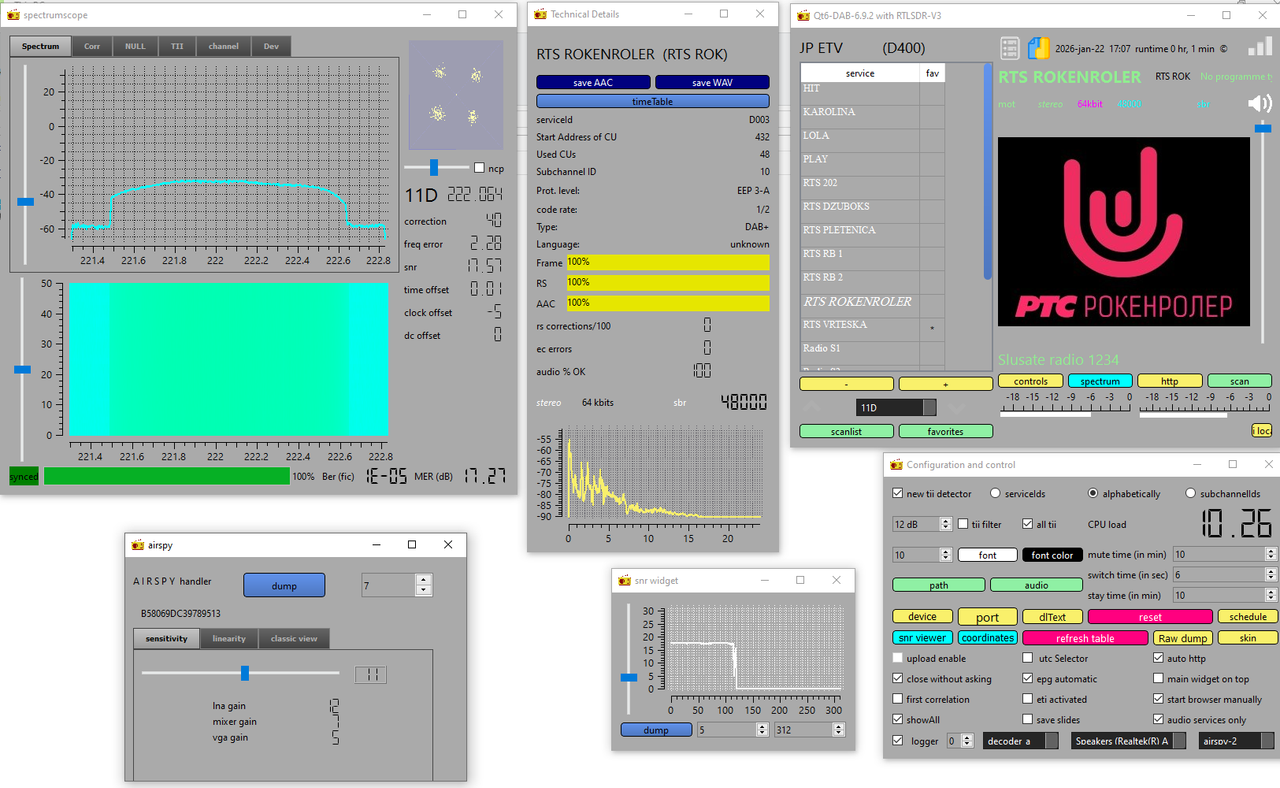1280x788 pixels.
Task: Disable the new tii detector checkbox
Action: (898, 494)
